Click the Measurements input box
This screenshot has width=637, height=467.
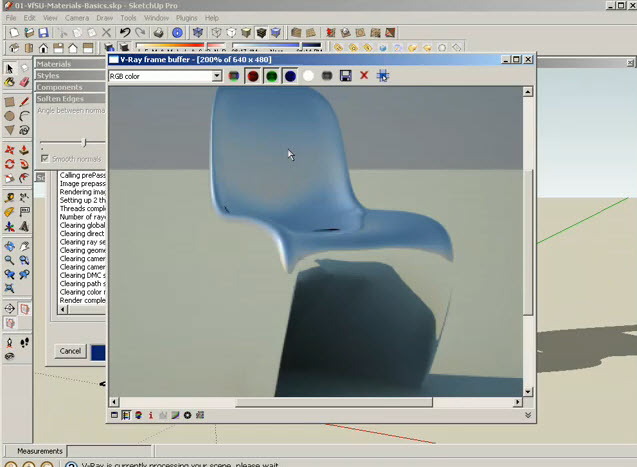pyautogui.click(x=110, y=451)
